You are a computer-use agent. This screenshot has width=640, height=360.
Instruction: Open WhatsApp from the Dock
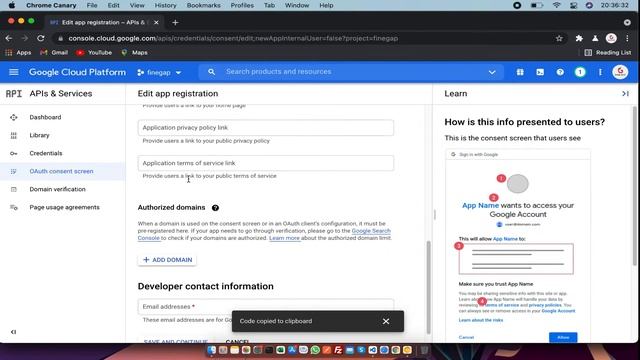pos(315,350)
